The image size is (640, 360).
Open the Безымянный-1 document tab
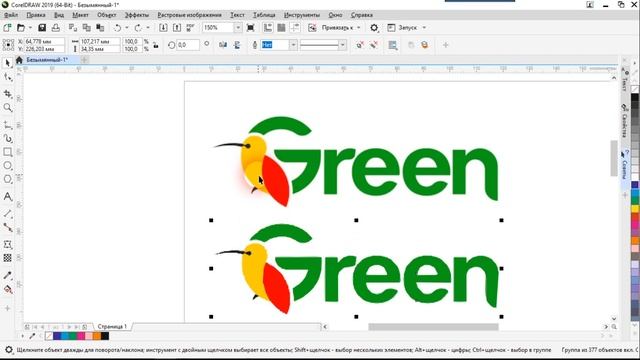pos(47,60)
